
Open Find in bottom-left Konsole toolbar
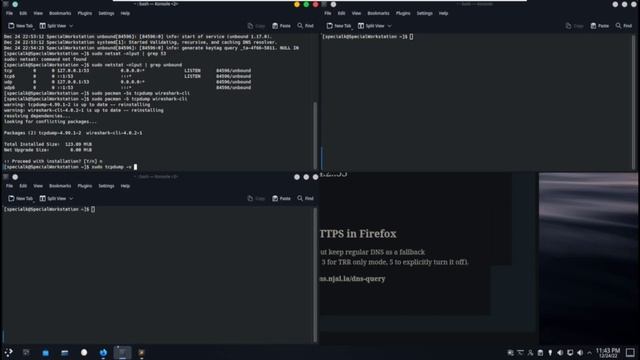click(305, 198)
